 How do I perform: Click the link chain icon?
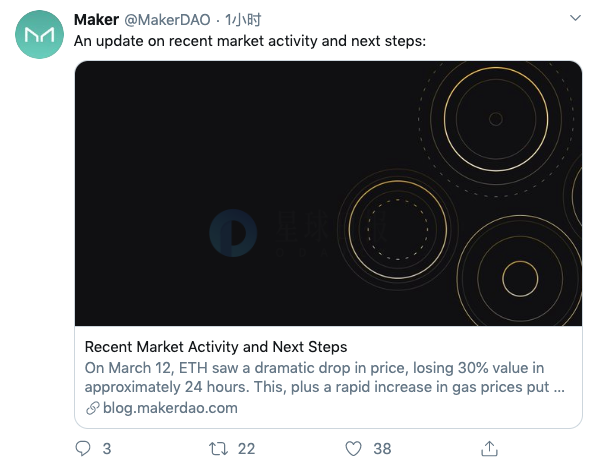pyautogui.click(x=93, y=408)
